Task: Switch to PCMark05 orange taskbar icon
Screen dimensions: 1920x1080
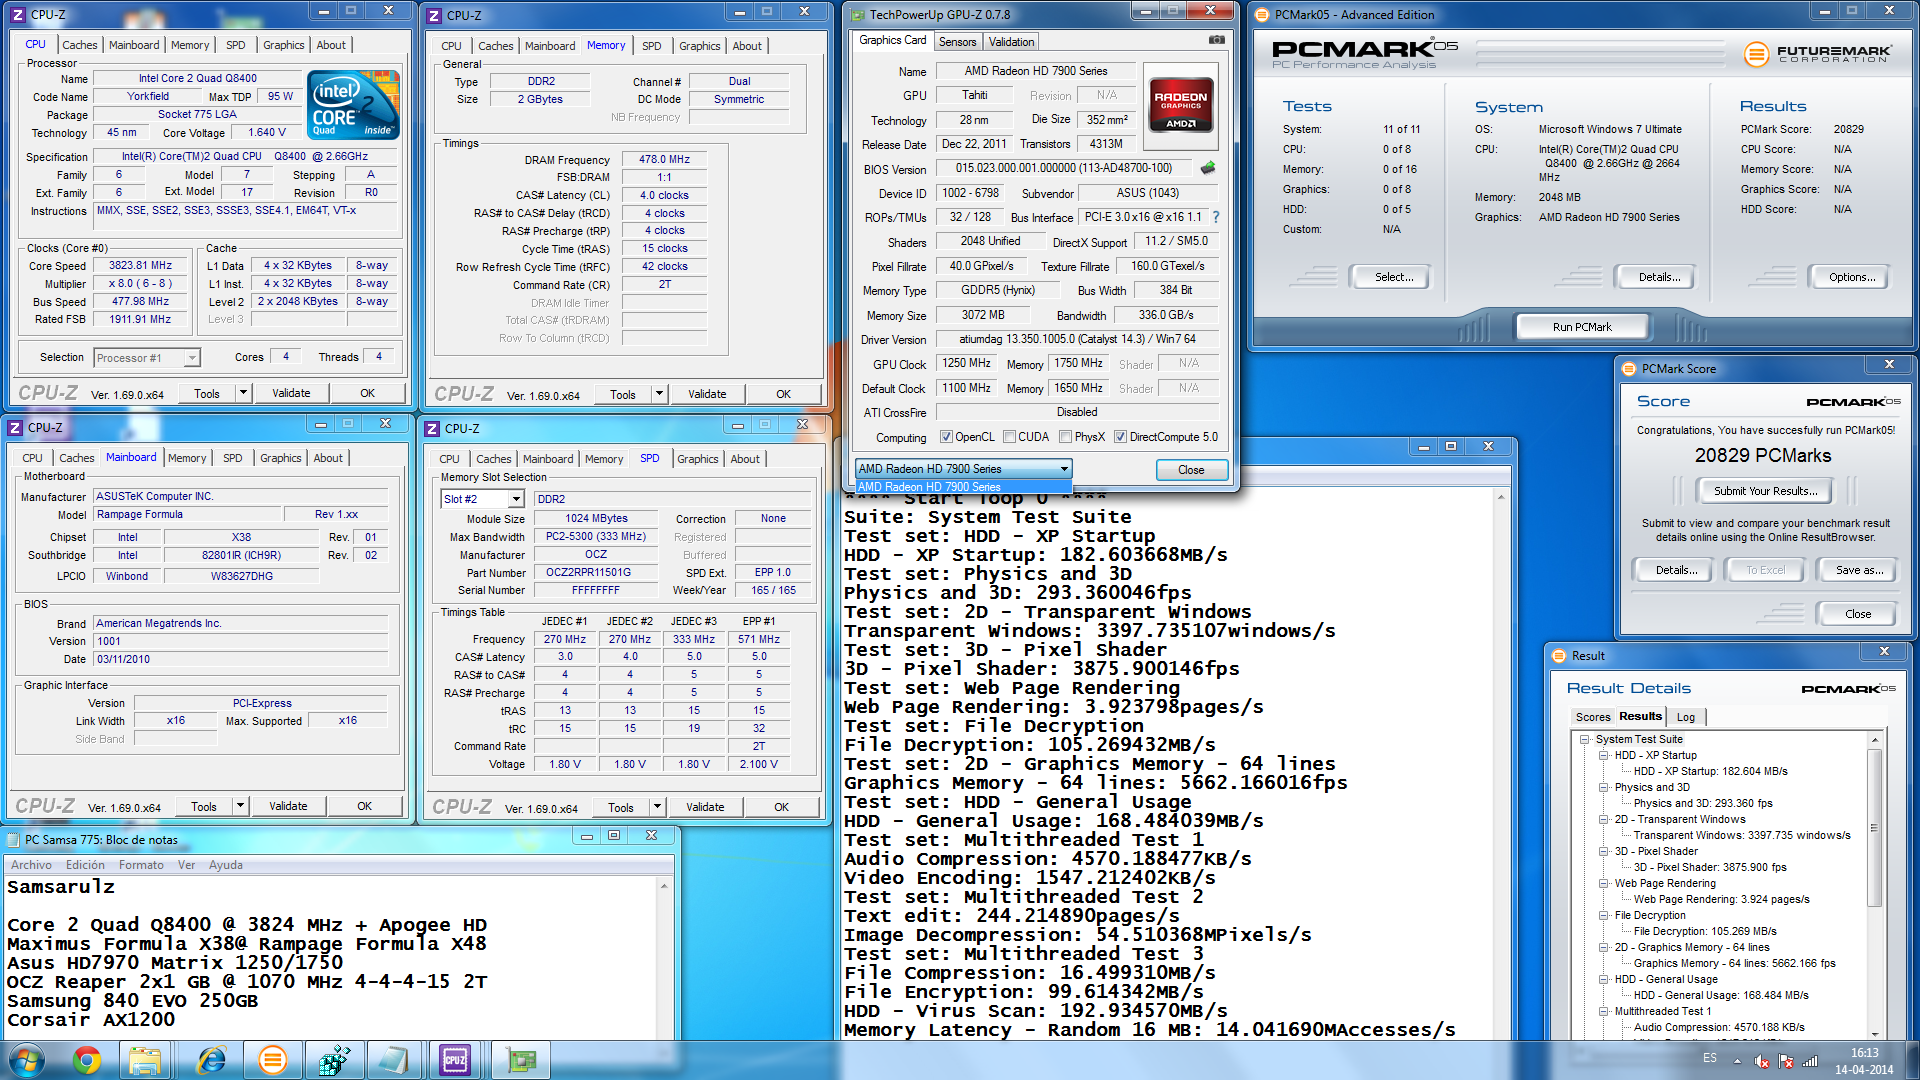Action: 272,1060
